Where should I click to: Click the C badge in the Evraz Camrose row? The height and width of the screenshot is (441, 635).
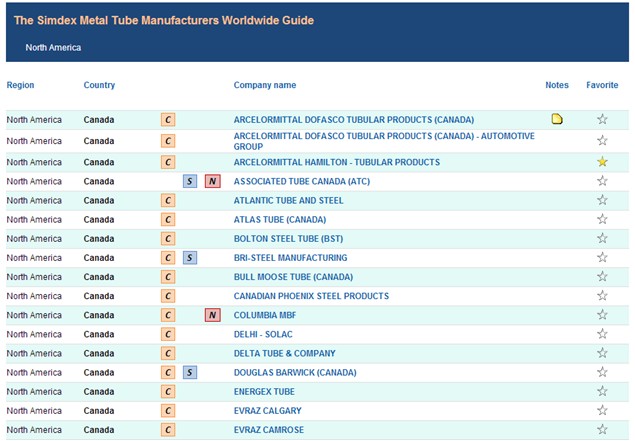pyautogui.click(x=168, y=430)
